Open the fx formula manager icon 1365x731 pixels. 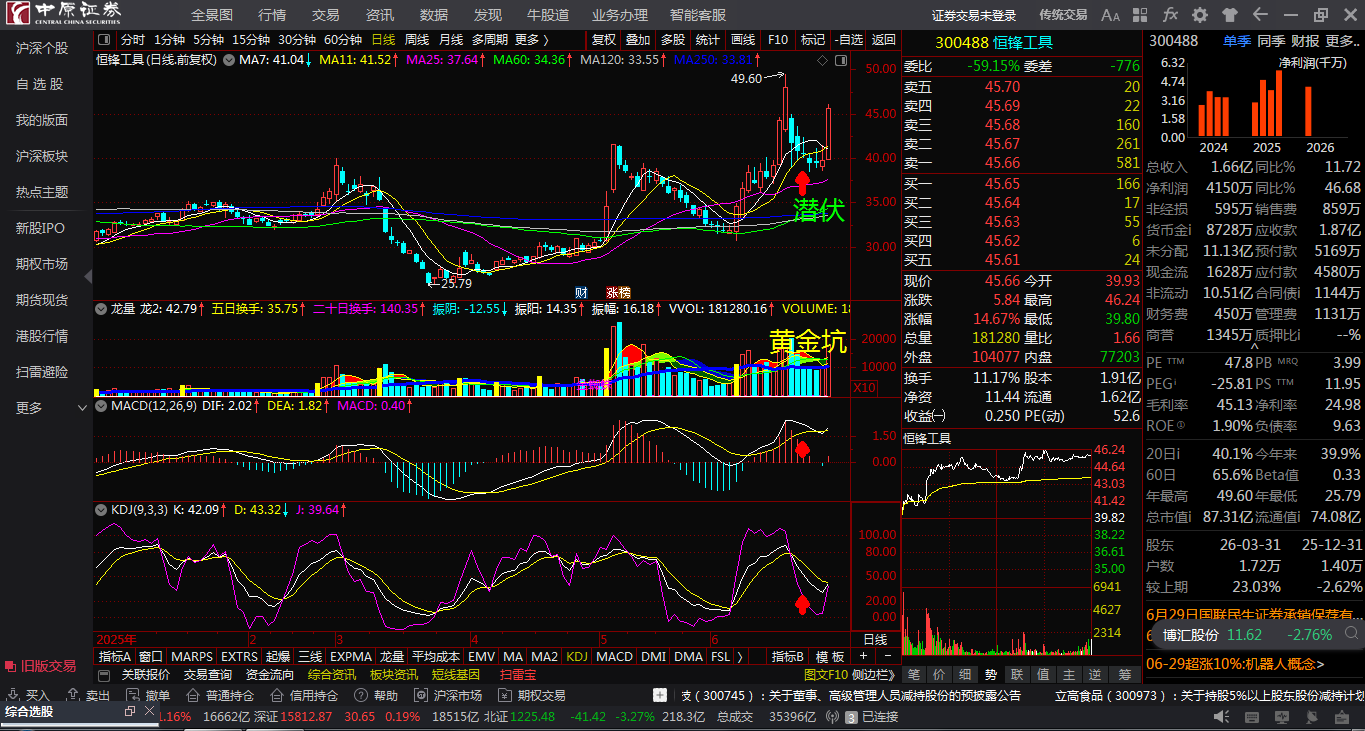[x=1170, y=15]
